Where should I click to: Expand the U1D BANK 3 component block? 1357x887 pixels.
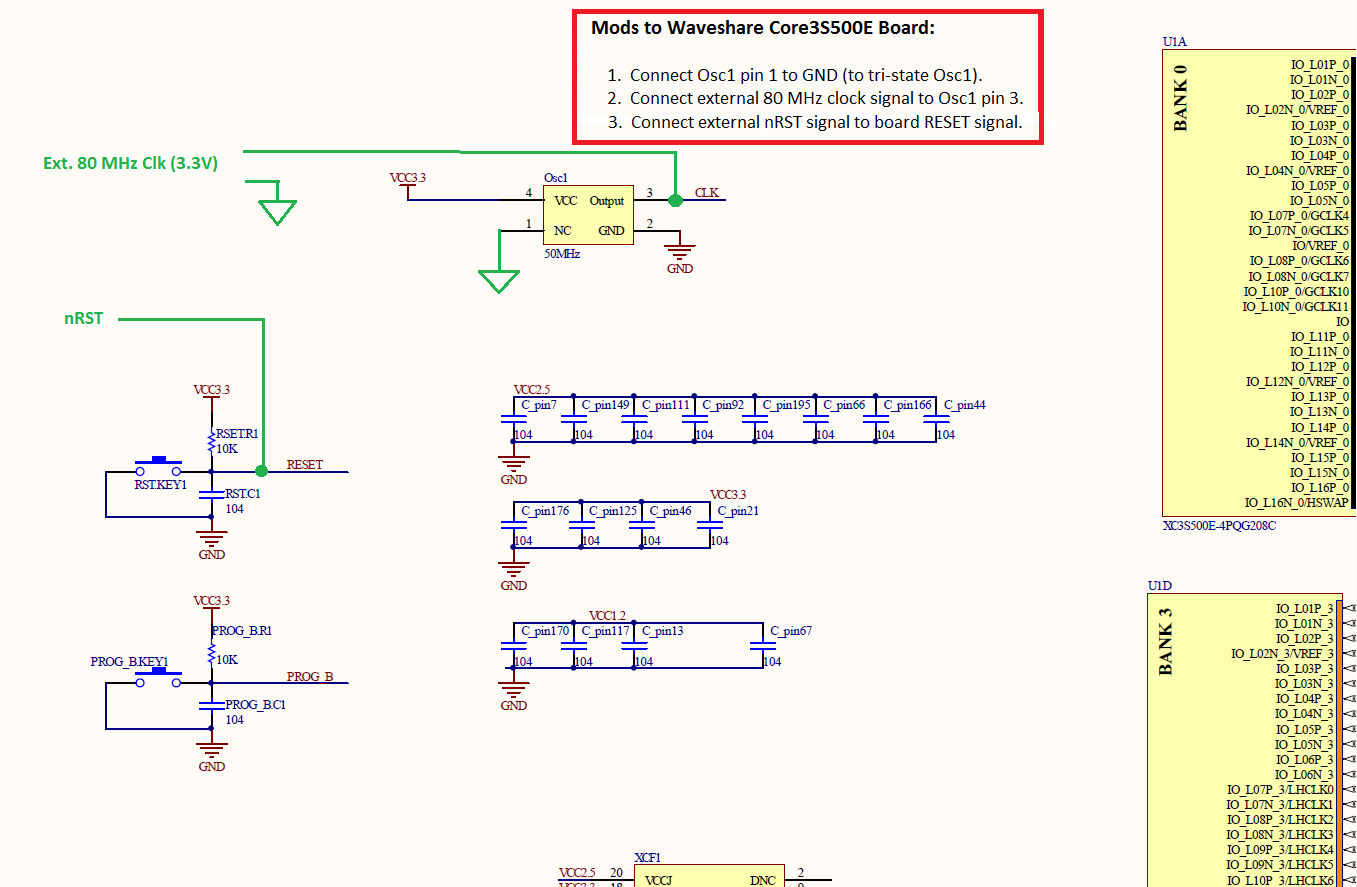(1245, 740)
